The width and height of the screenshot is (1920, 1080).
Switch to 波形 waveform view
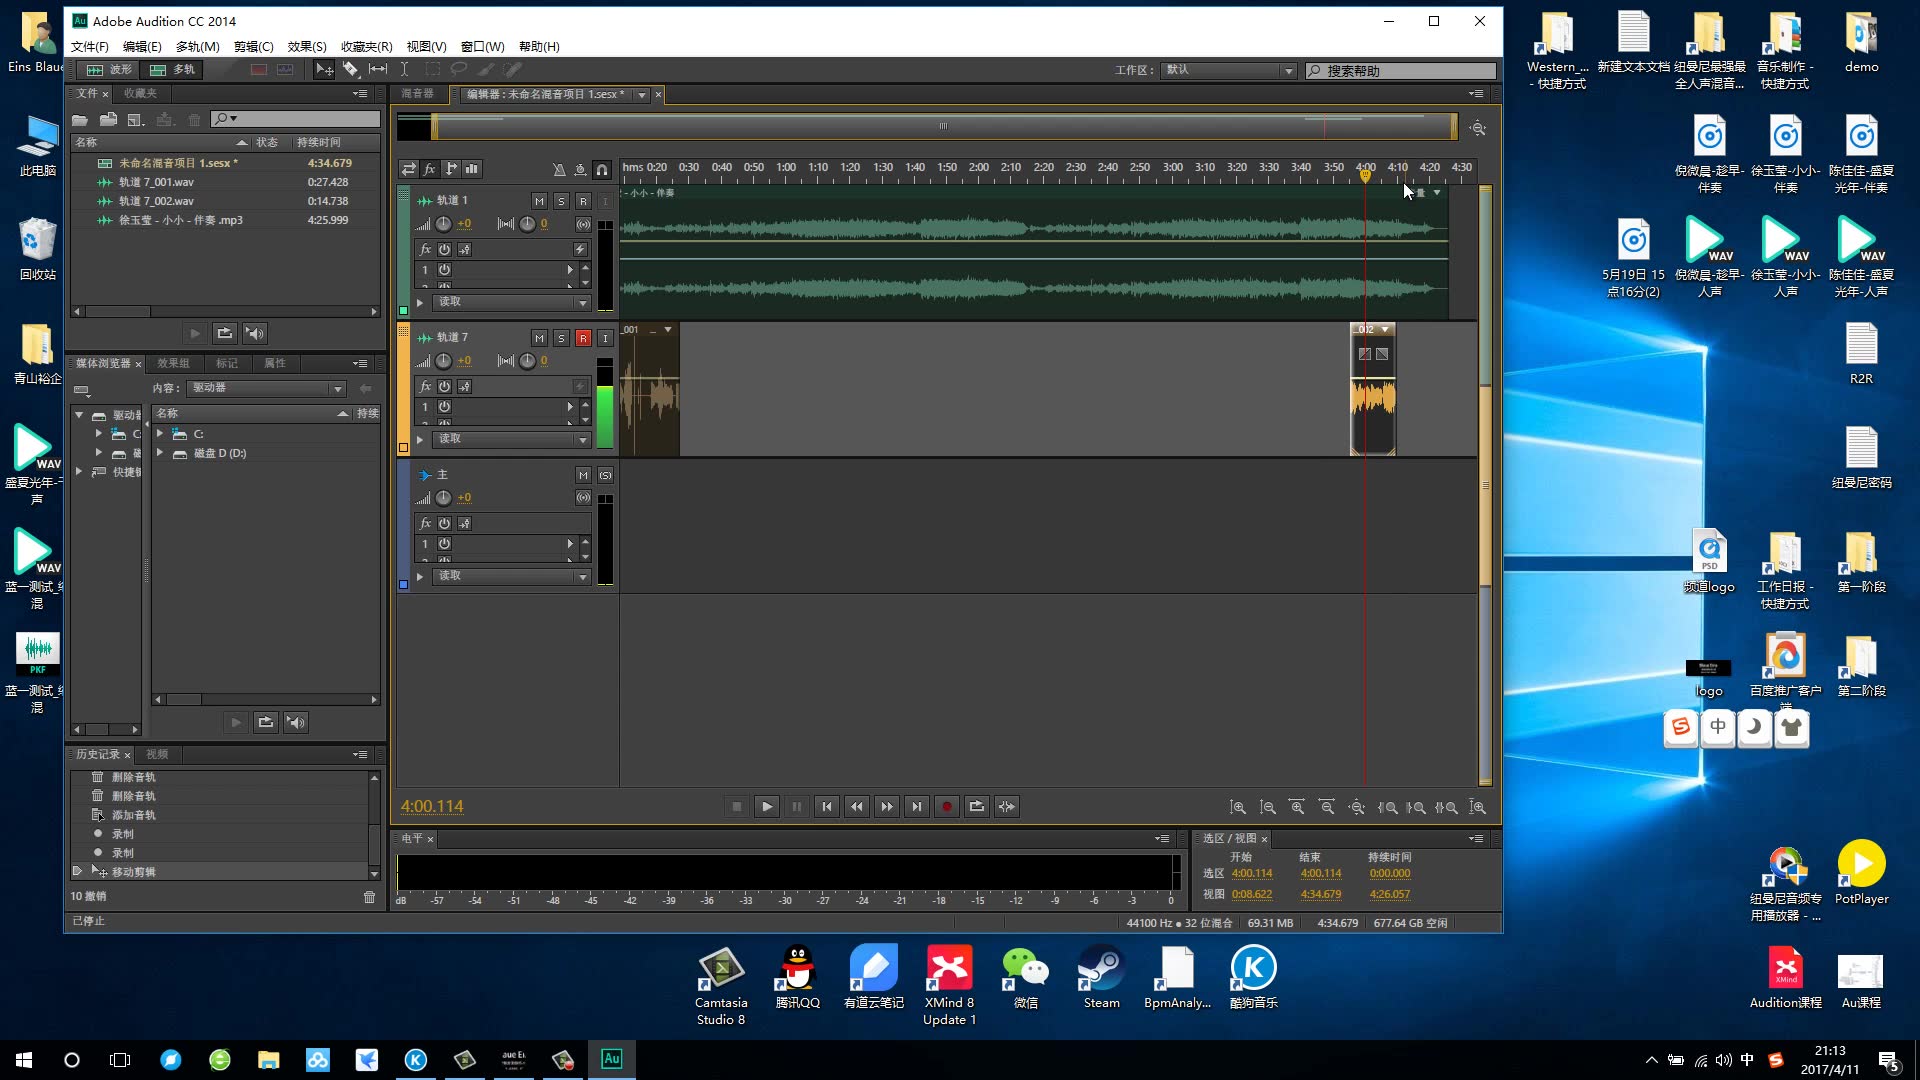click(x=110, y=69)
